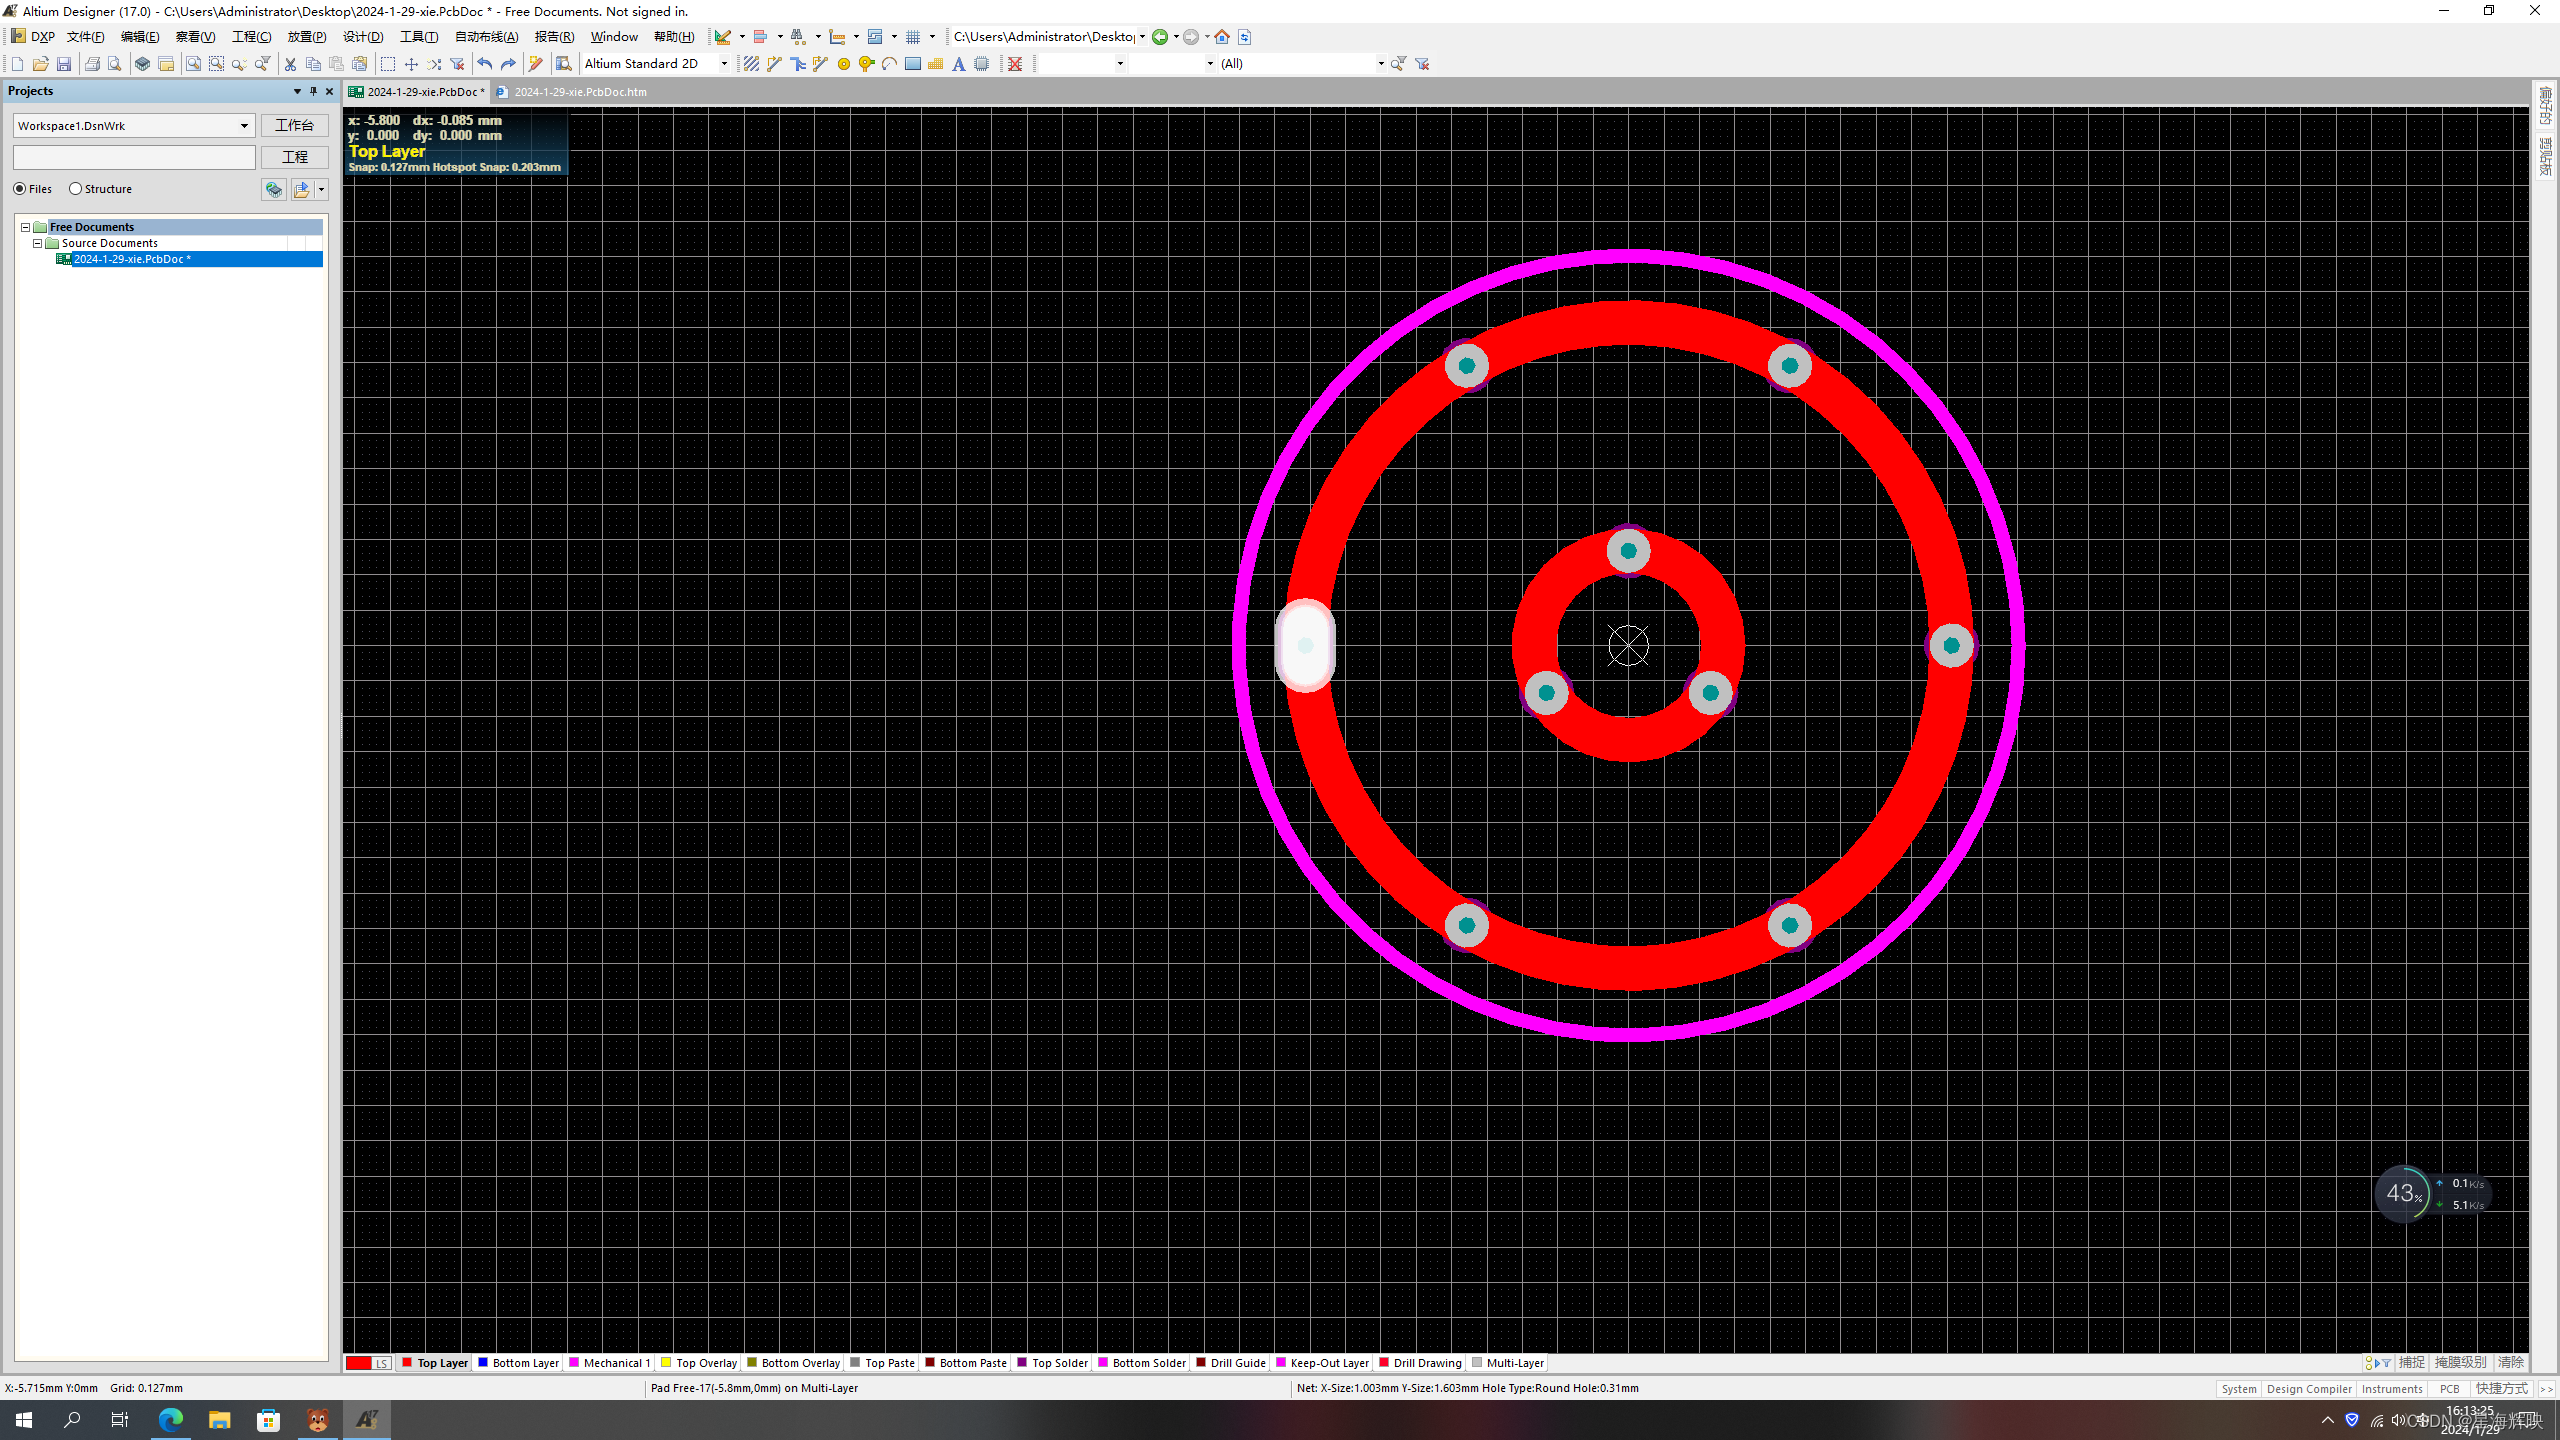Open the 设计(D) menu
The height and width of the screenshot is (1440, 2560).
362,37
